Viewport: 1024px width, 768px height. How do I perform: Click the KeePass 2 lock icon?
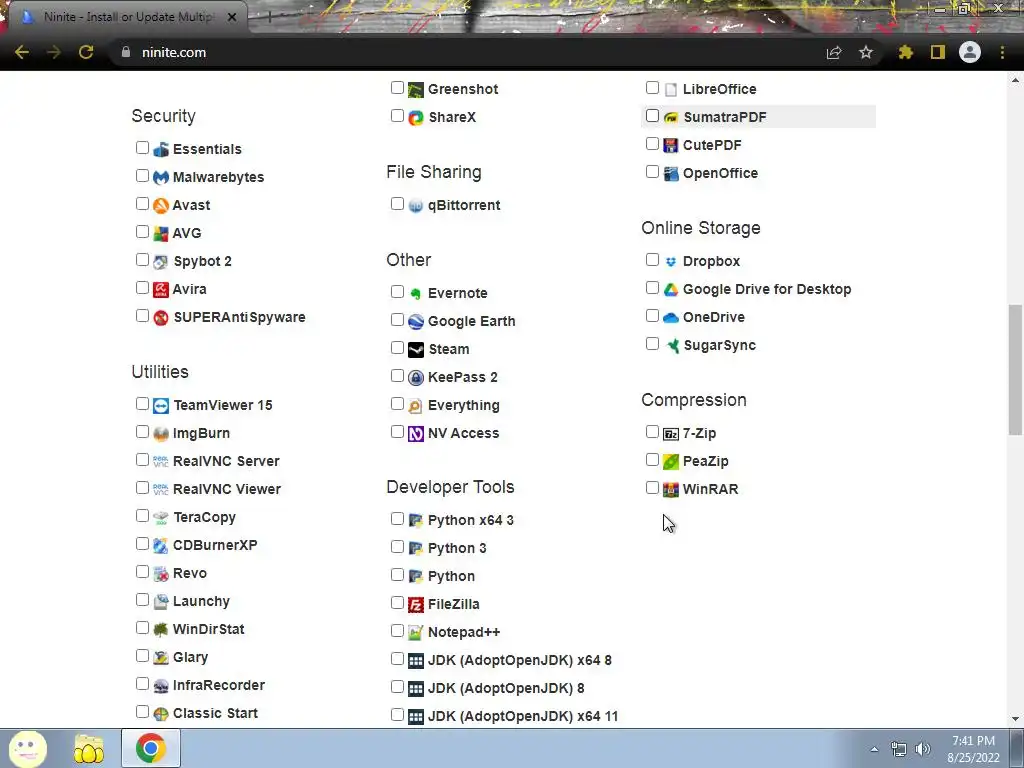tap(416, 377)
